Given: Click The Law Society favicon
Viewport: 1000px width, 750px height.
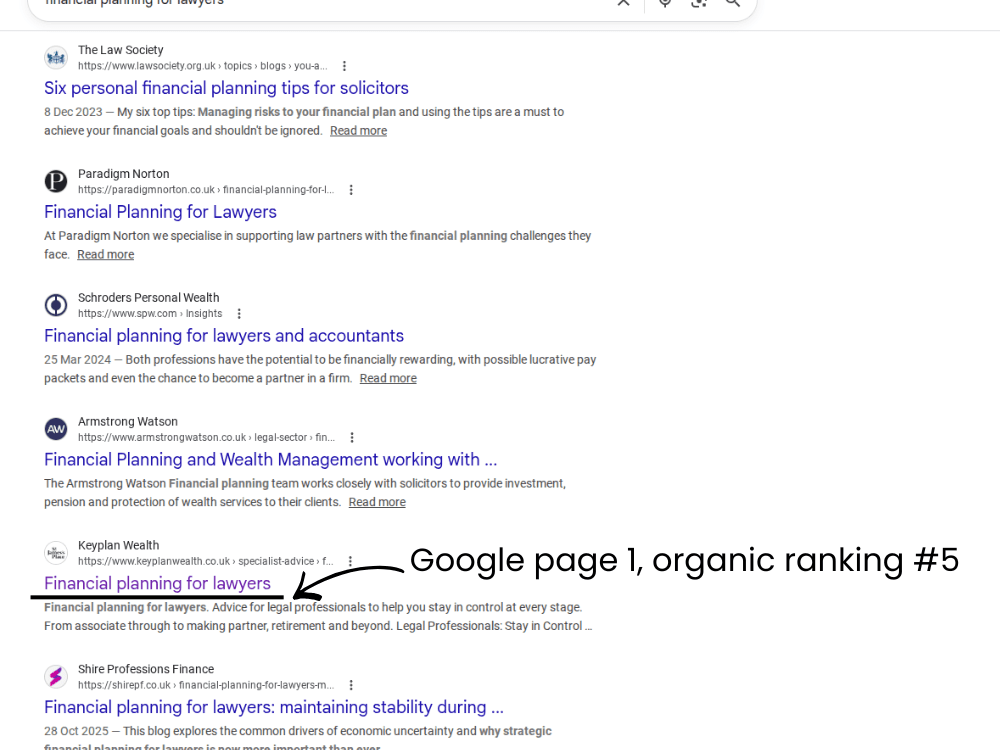Looking at the screenshot, I should [56, 57].
